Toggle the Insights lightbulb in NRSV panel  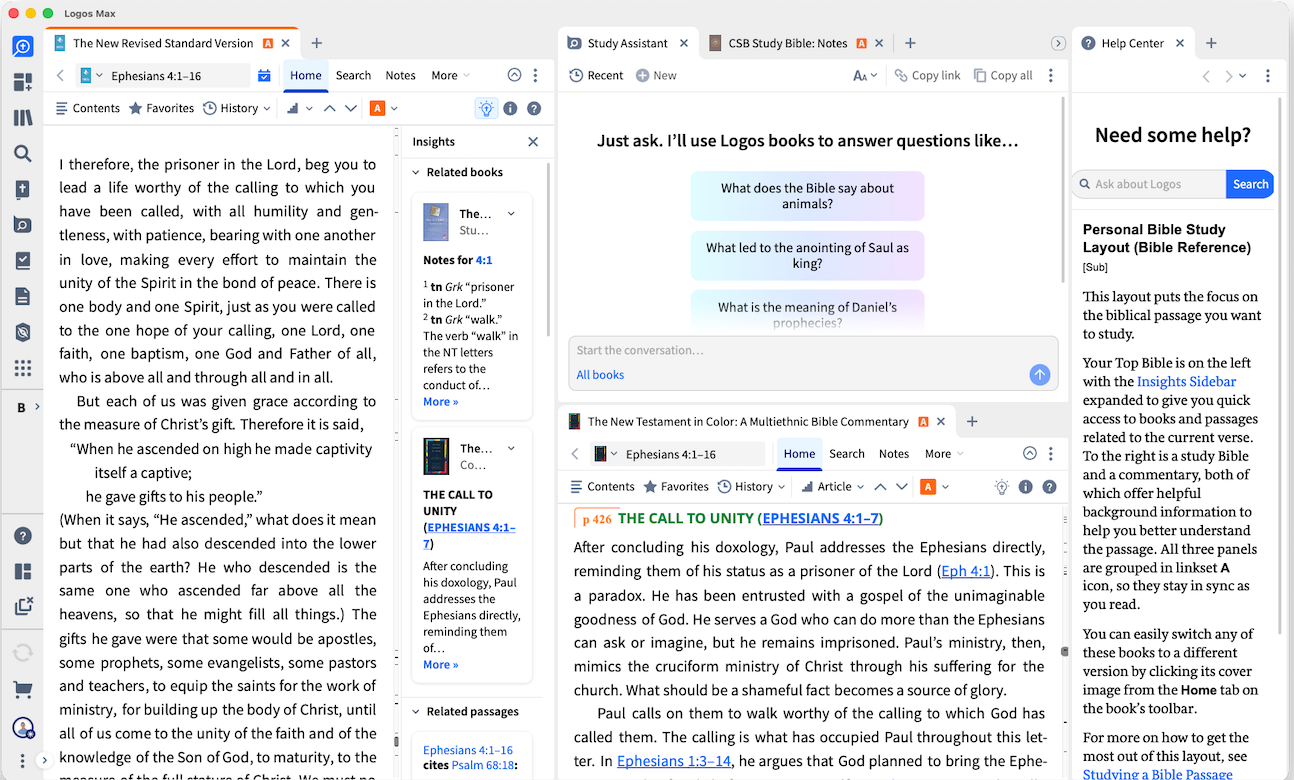pyautogui.click(x=486, y=108)
